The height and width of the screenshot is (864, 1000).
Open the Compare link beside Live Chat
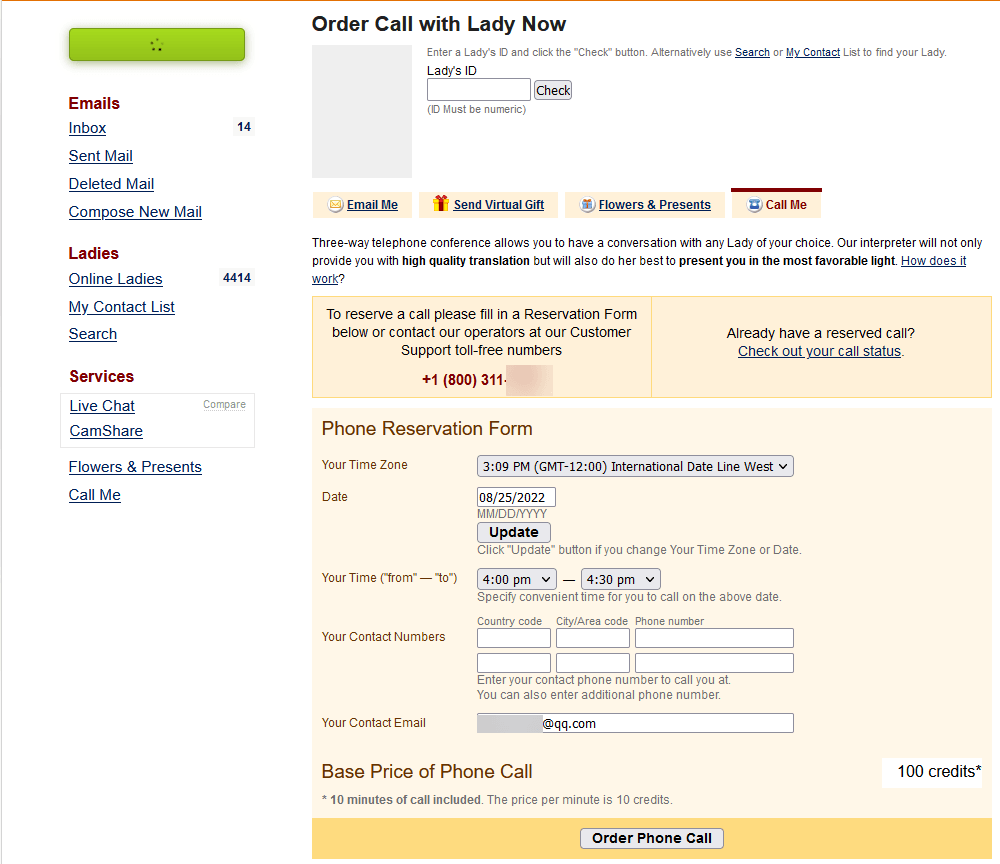point(224,404)
